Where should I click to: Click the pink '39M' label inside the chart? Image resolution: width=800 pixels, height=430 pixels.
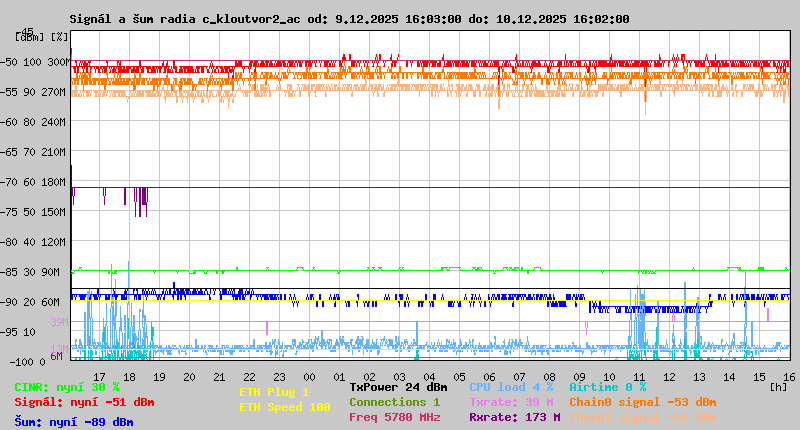click(x=59, y=322)
